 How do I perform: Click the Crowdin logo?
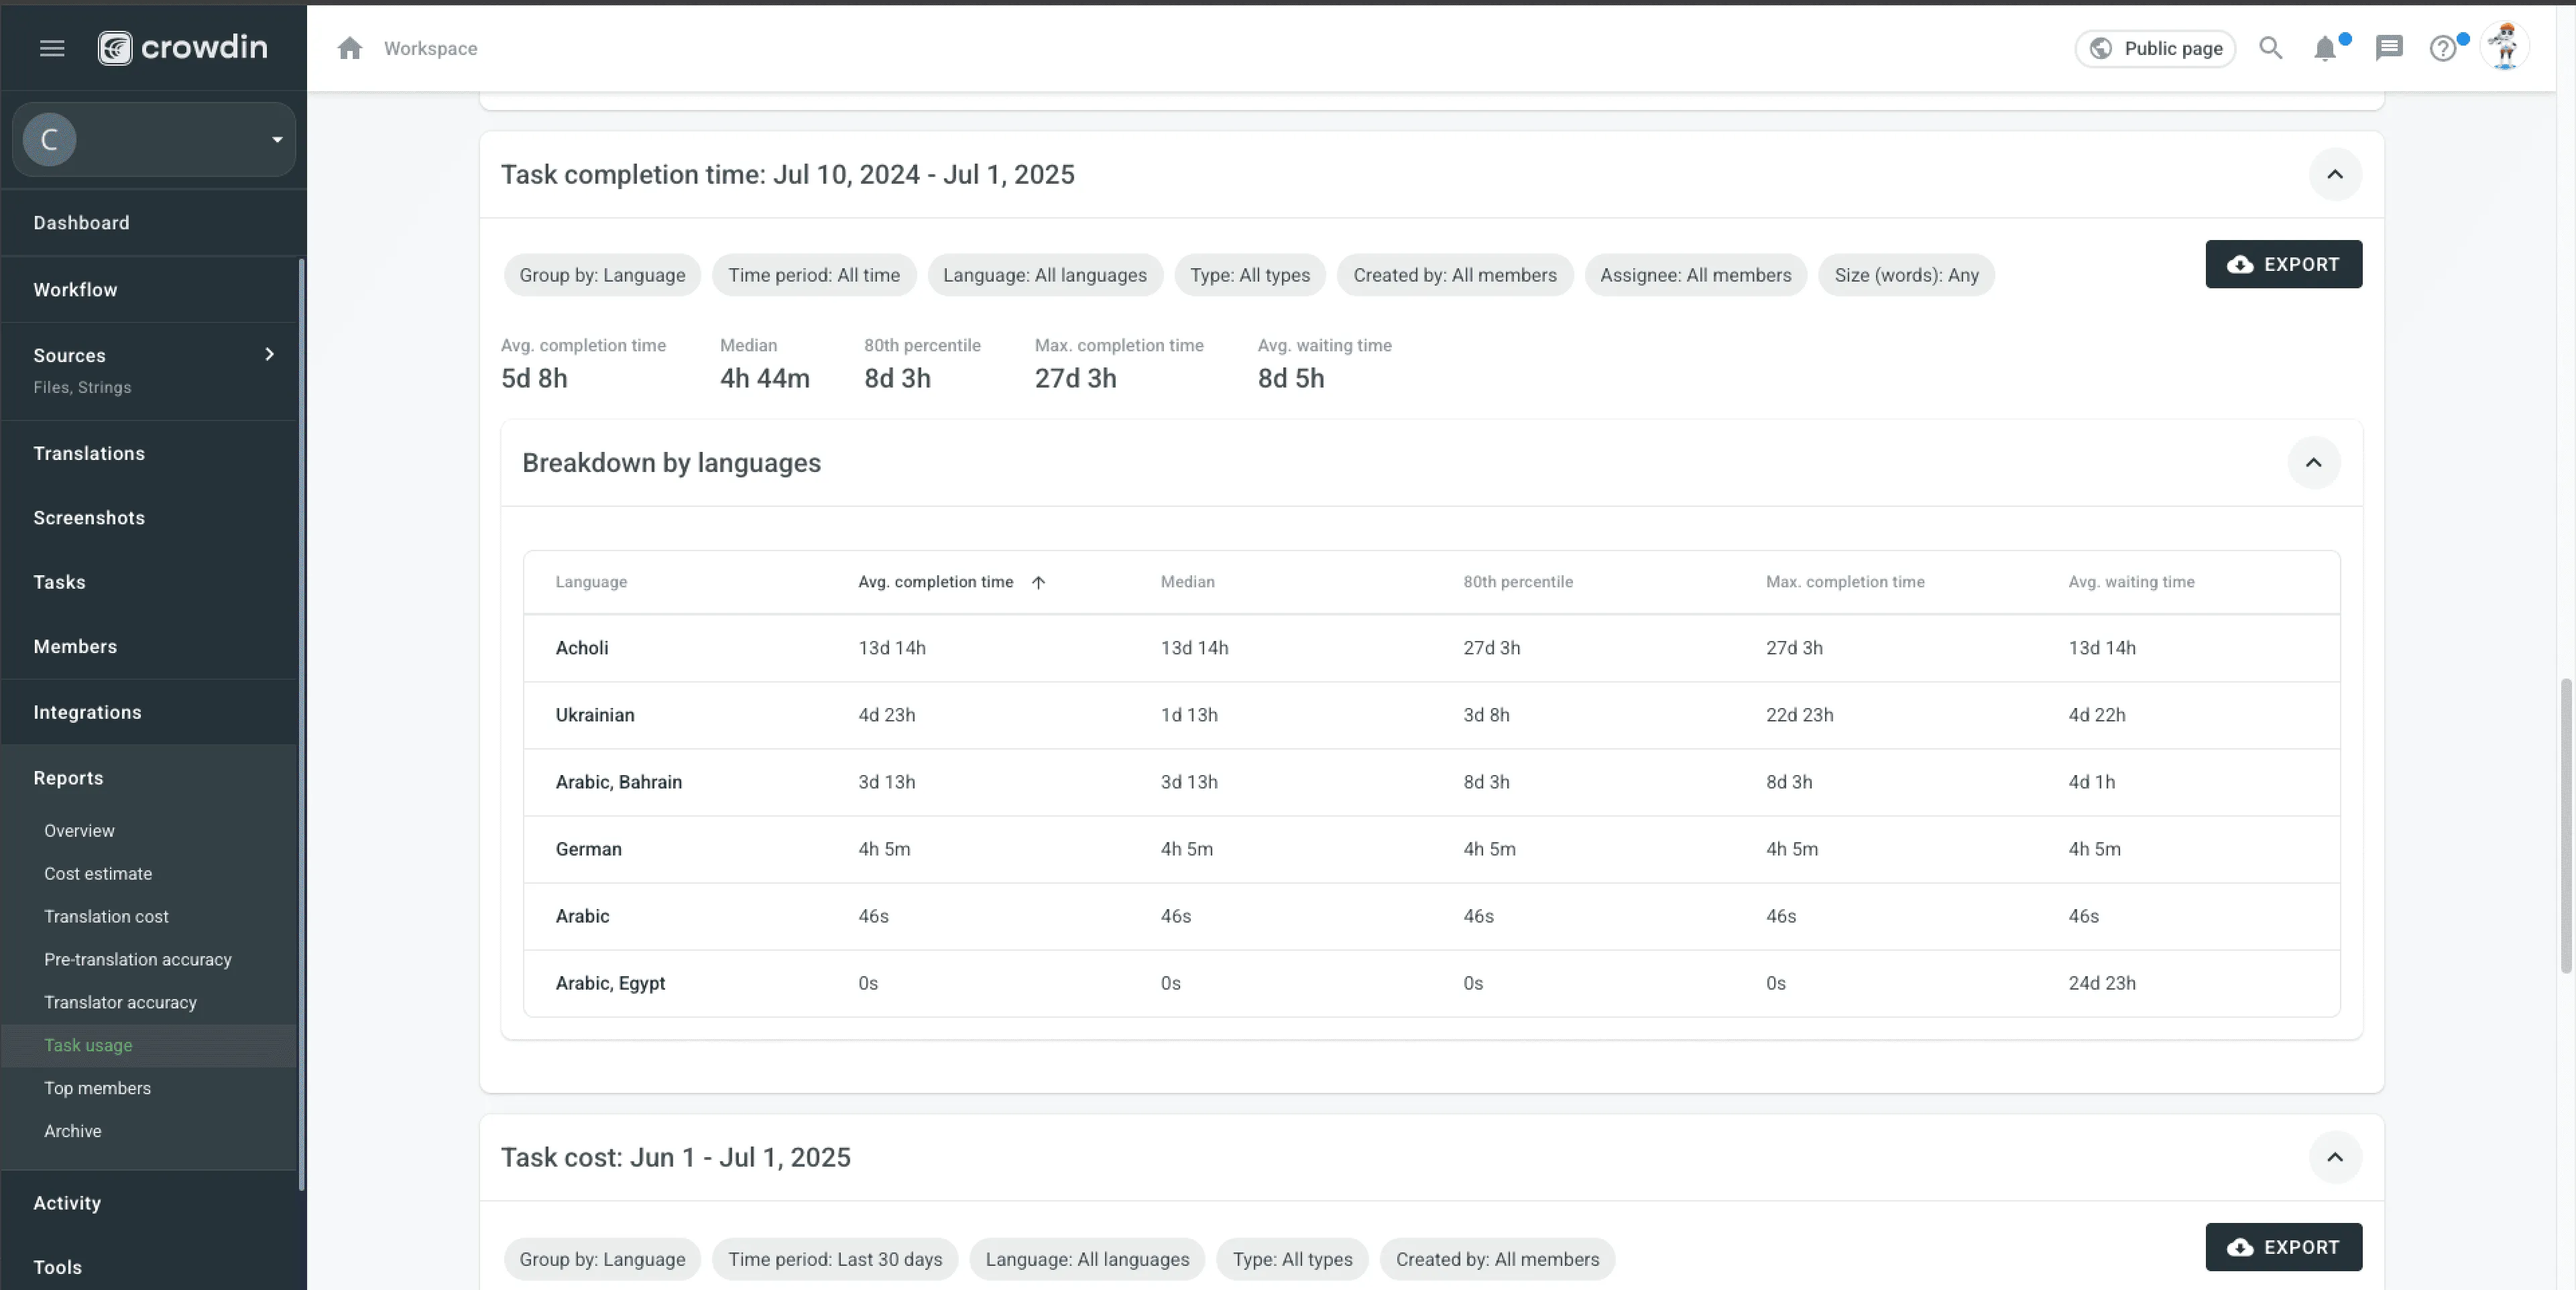coord(183,47)
